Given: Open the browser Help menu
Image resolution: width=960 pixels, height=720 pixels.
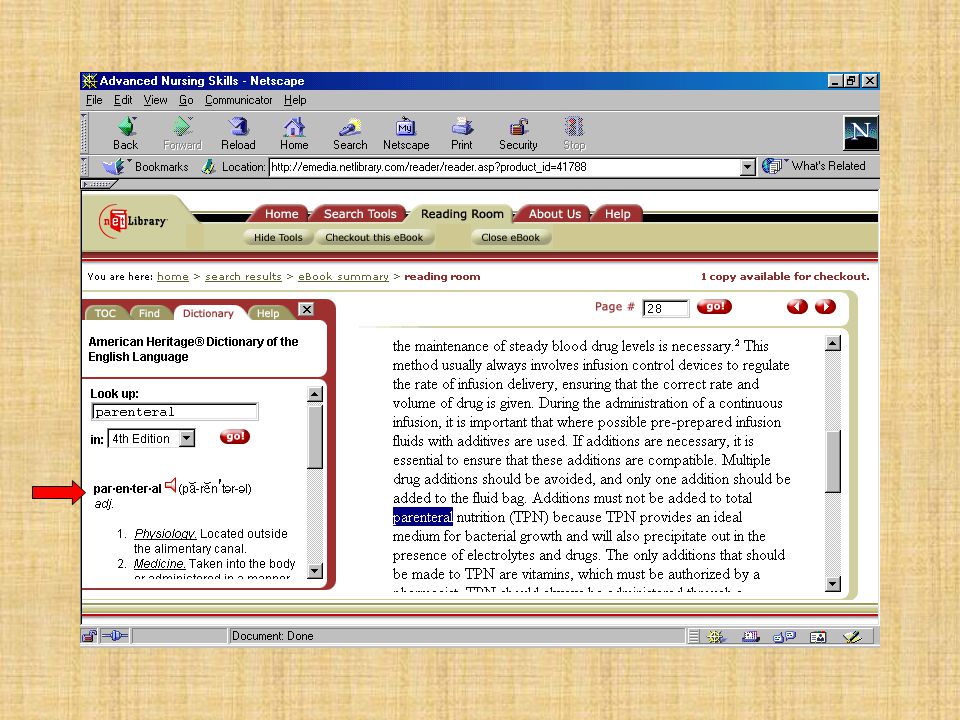Looking at the screenshot, I should click(295, 100).
